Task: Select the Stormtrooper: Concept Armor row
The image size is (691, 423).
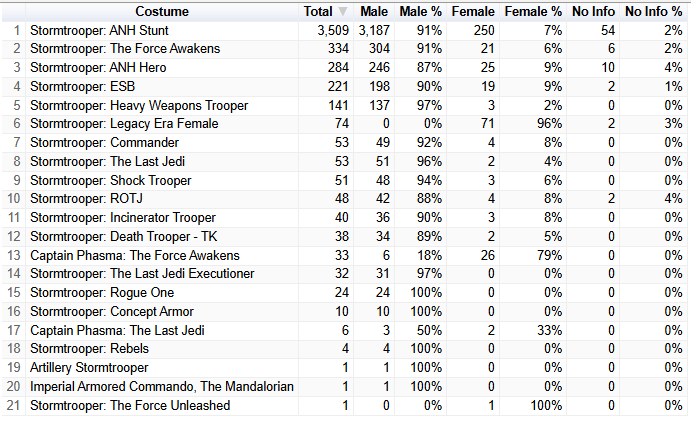Action: (x=346, y=312)
